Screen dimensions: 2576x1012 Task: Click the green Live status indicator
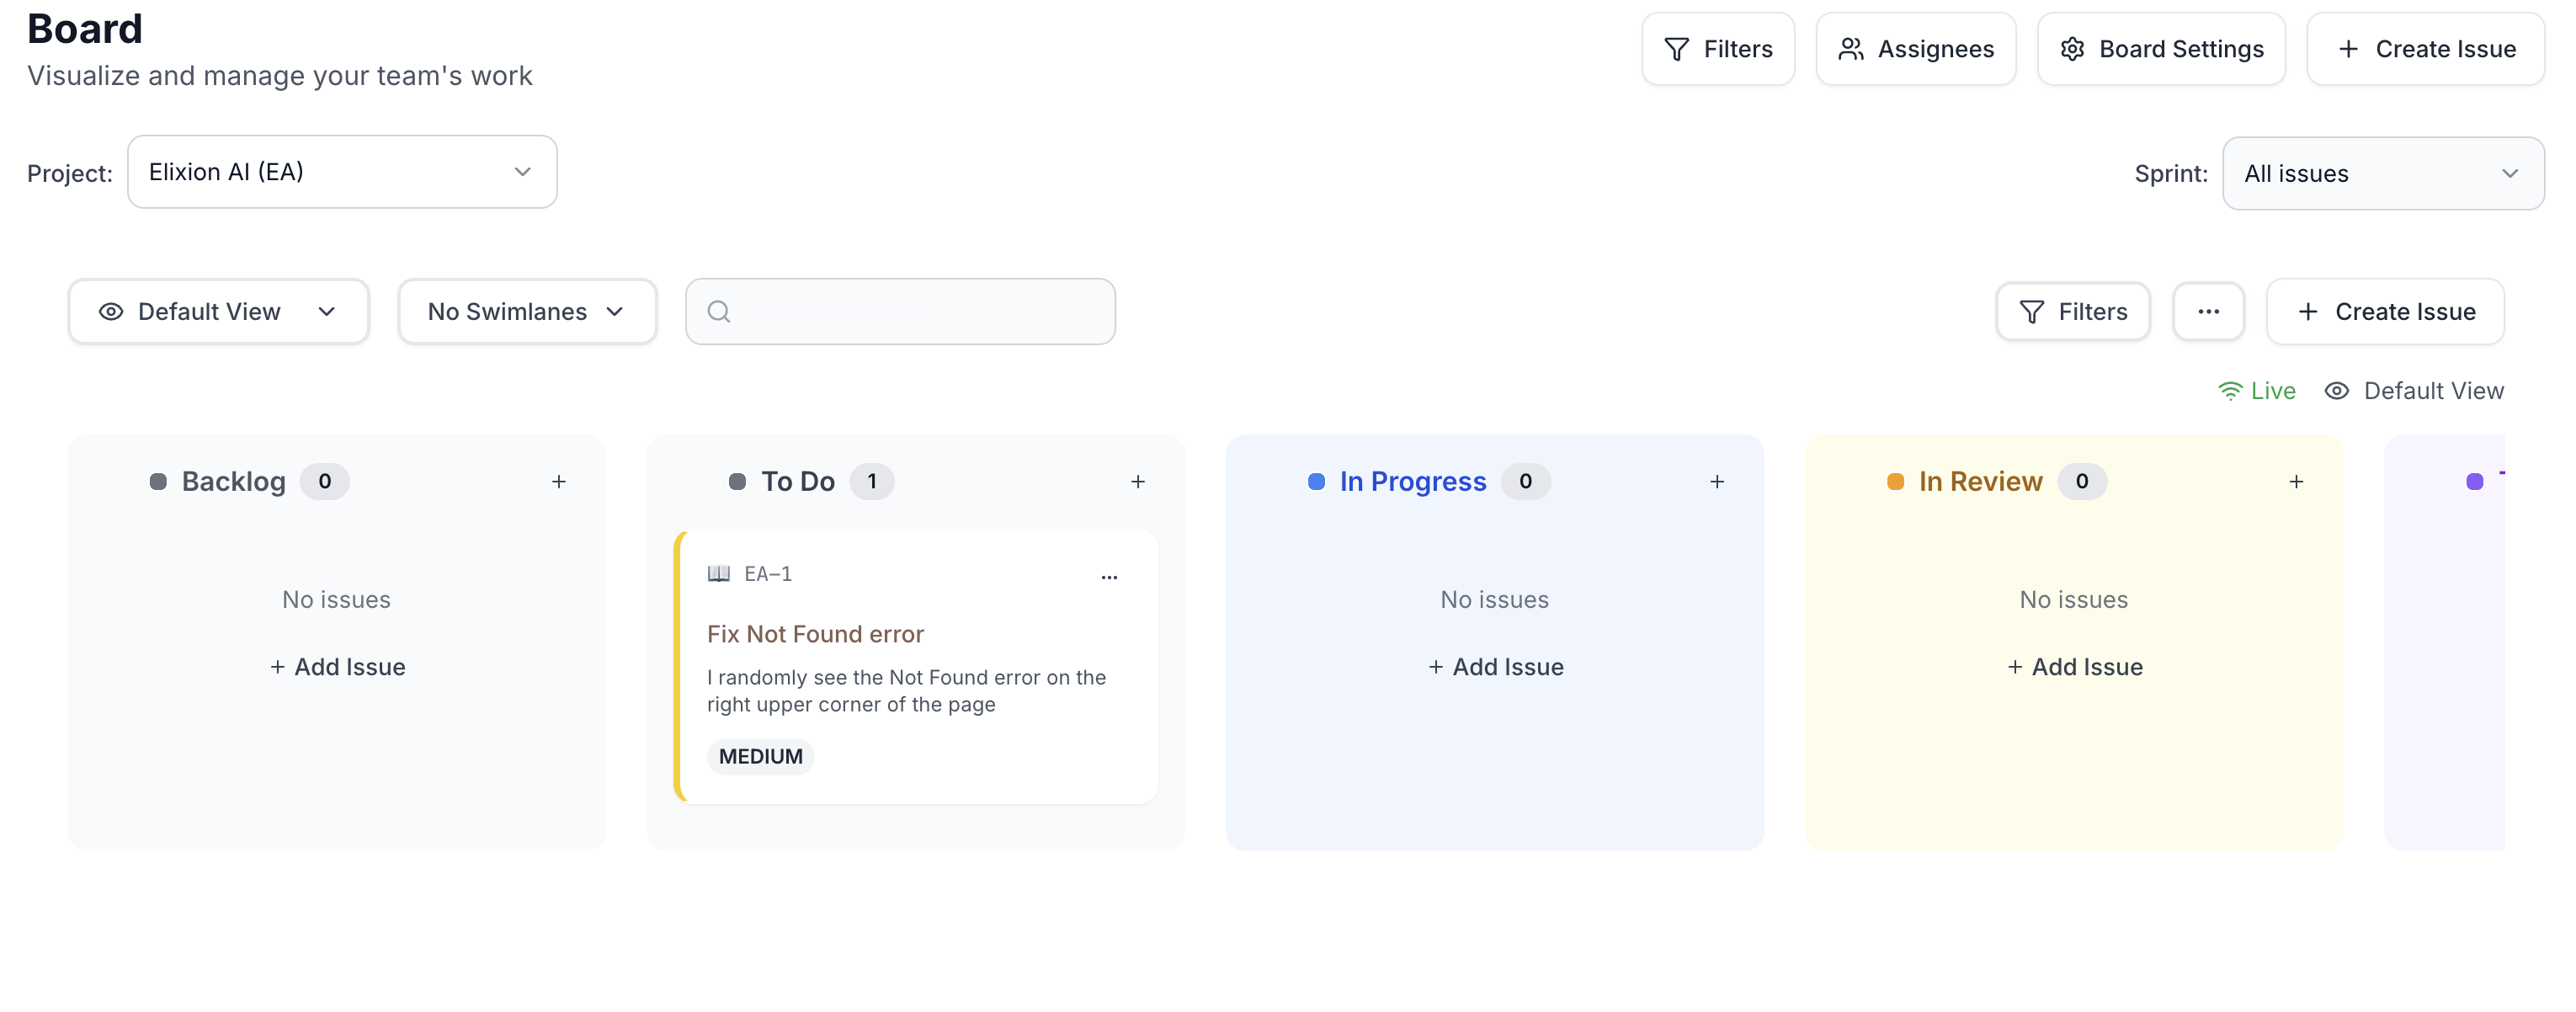(x=2256, y=391)
